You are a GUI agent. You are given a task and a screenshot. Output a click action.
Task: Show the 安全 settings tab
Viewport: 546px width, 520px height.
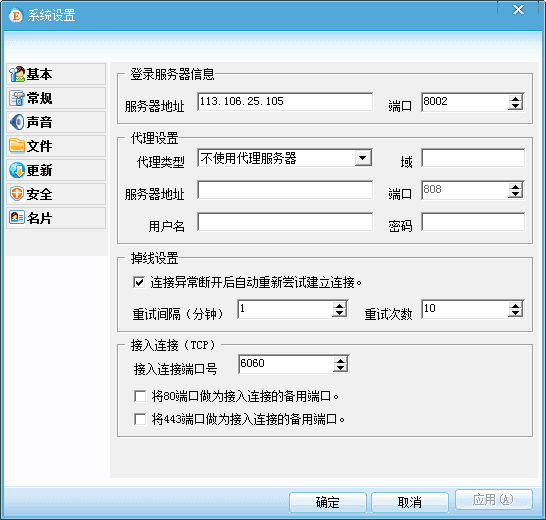(56, 194)
